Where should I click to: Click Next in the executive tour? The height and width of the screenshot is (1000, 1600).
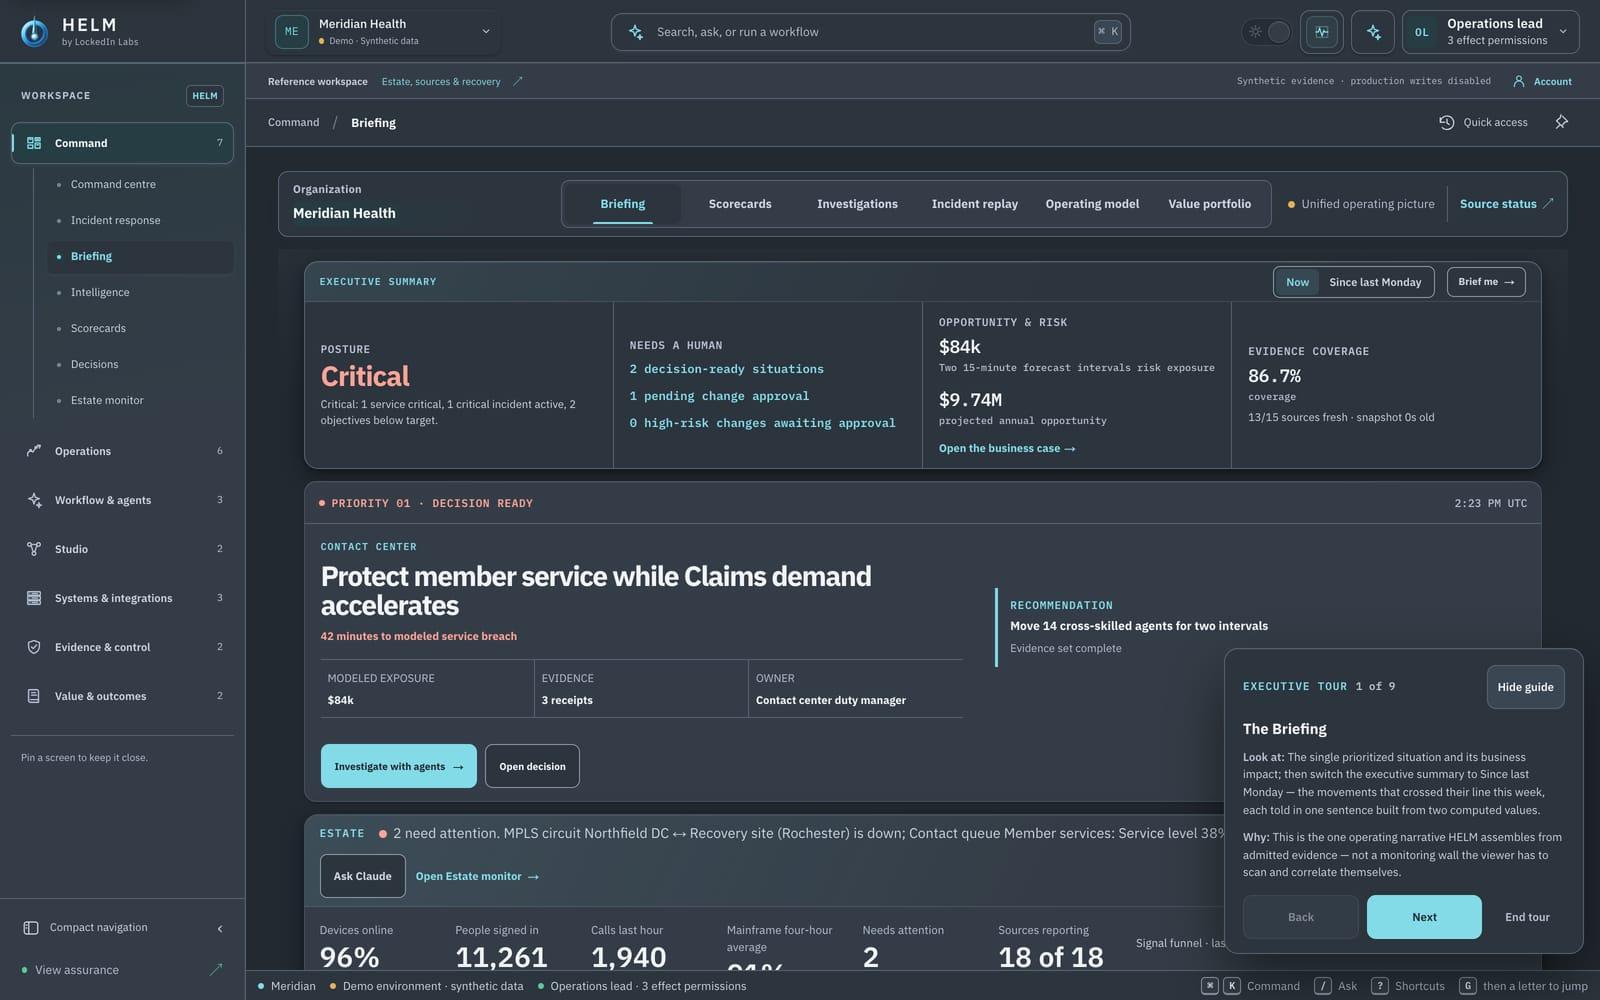tap(1424, 917)
